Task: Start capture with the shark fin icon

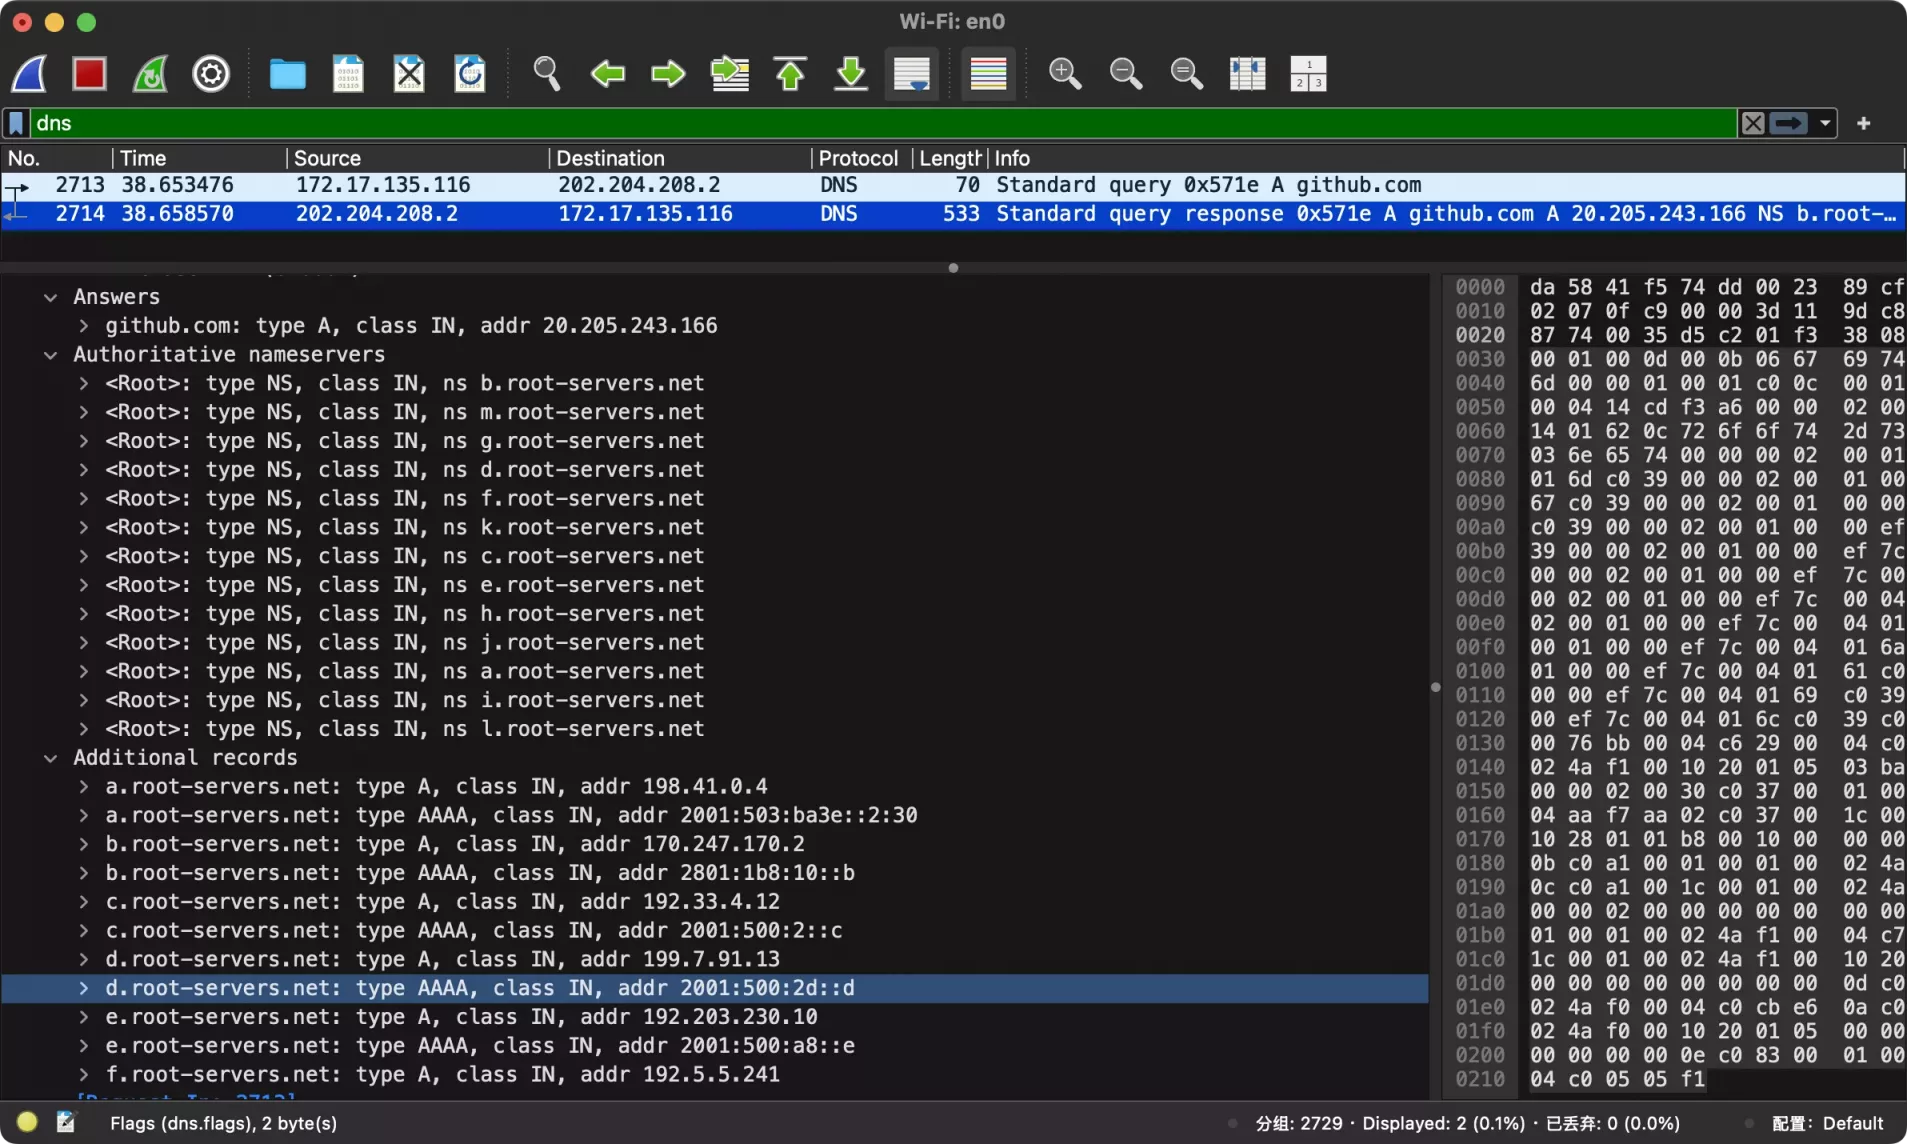Action: 29,74
